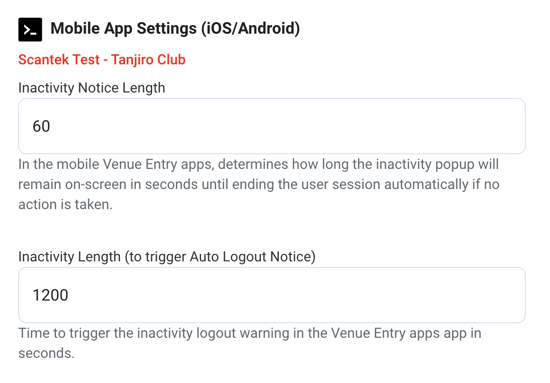Focus the Inactivity Notice Length input field

(272, 126)
